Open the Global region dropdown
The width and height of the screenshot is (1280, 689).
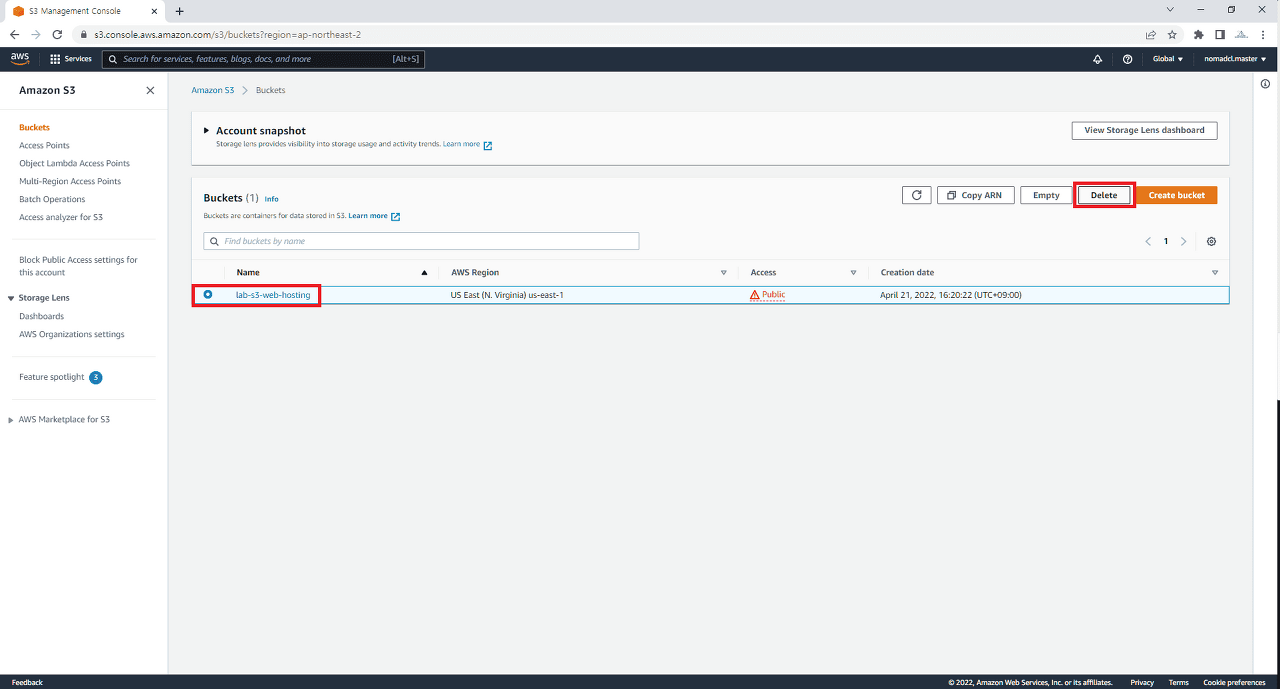point(1167,59)
